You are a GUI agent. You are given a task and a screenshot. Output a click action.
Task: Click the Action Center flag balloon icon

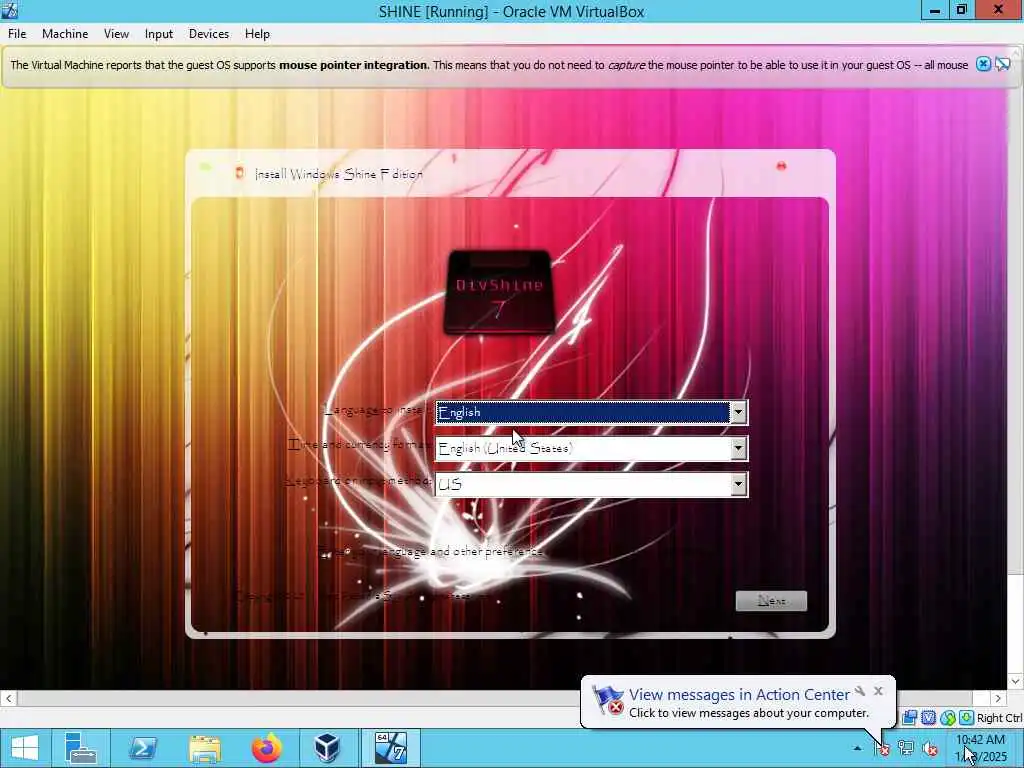pos(607,700)
